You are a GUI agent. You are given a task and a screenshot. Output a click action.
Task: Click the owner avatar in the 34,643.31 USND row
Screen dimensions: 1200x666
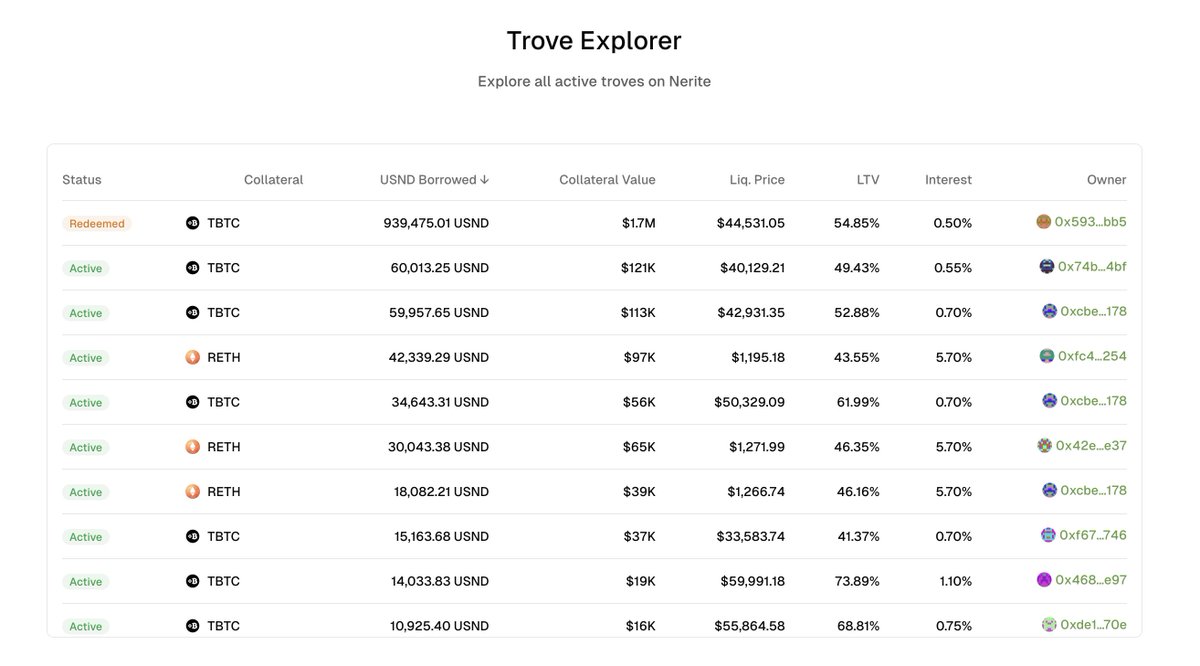coord(1049,401)
